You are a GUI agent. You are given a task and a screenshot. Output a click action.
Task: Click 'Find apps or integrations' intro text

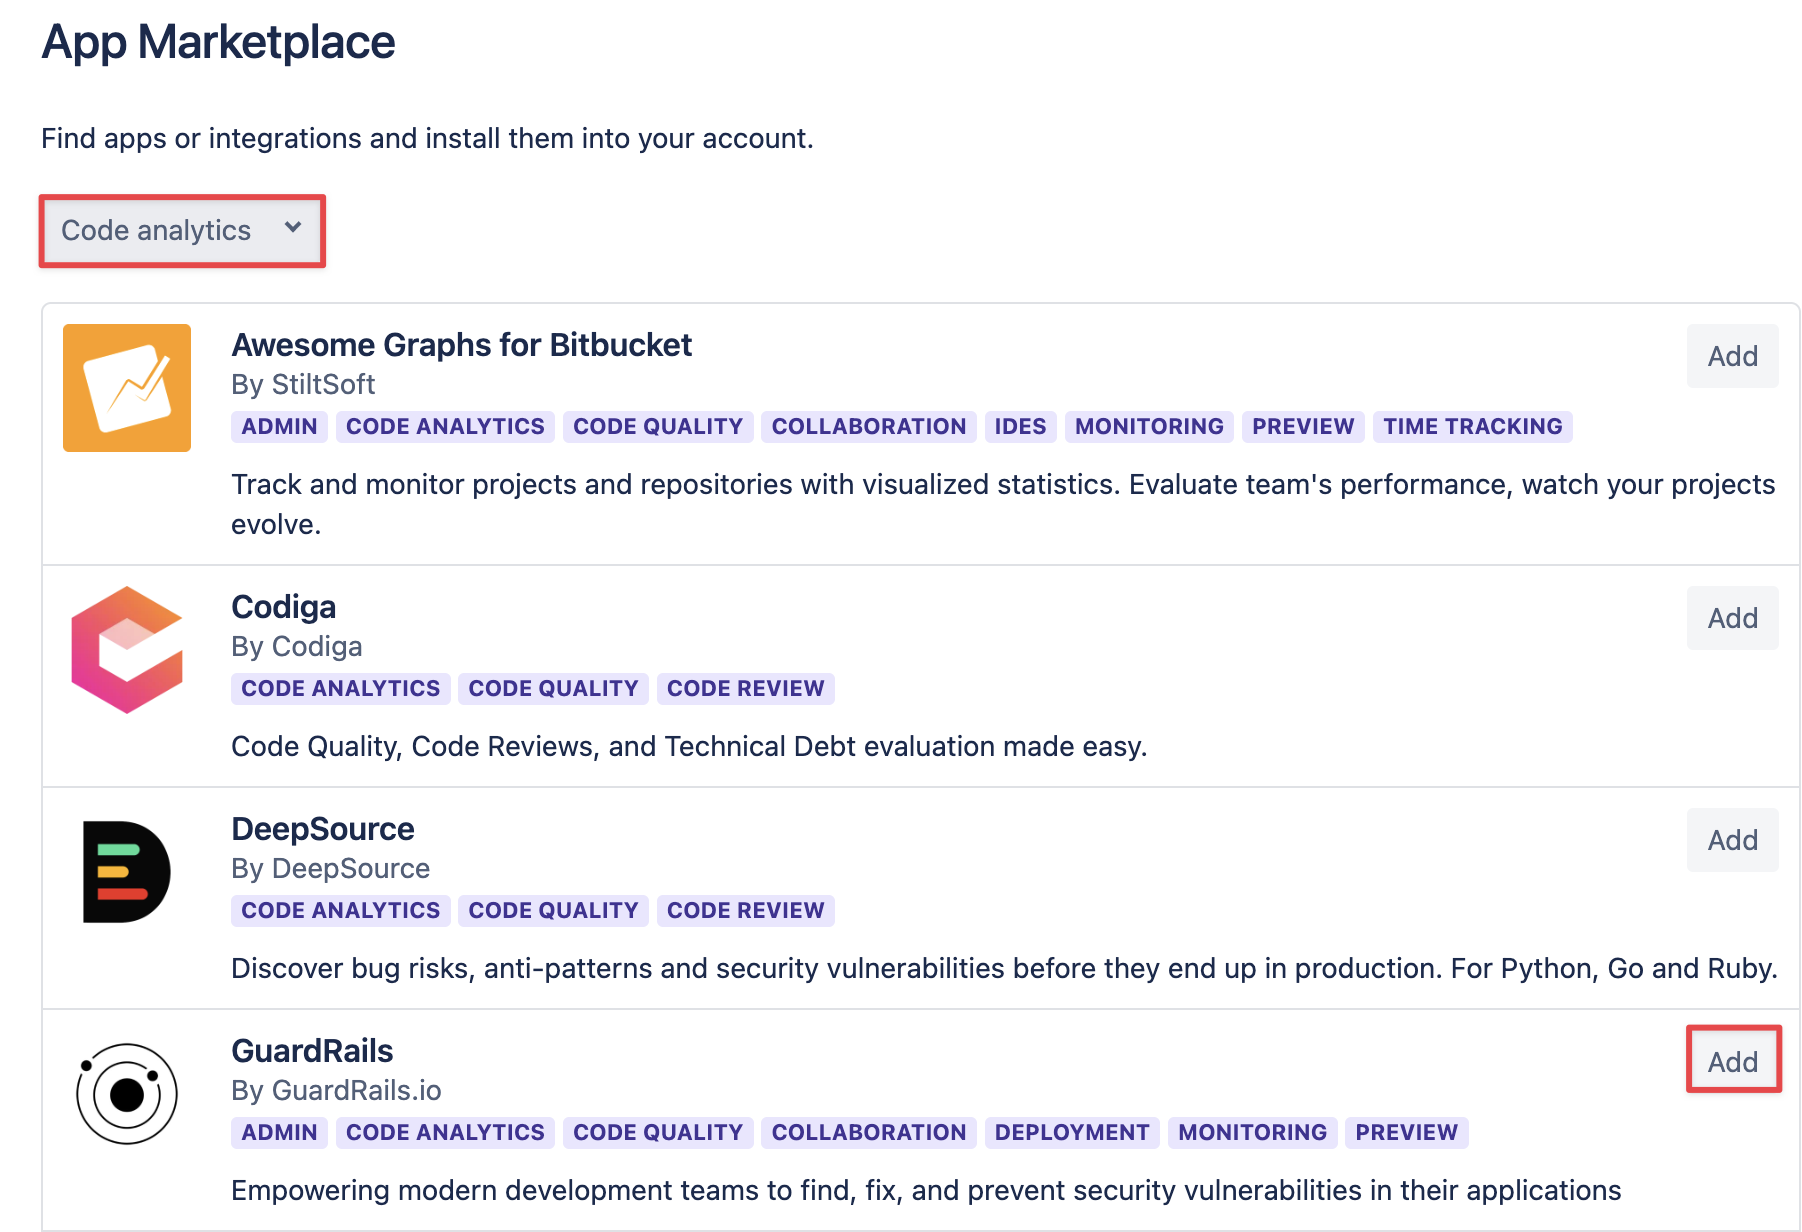click(427, 138)
